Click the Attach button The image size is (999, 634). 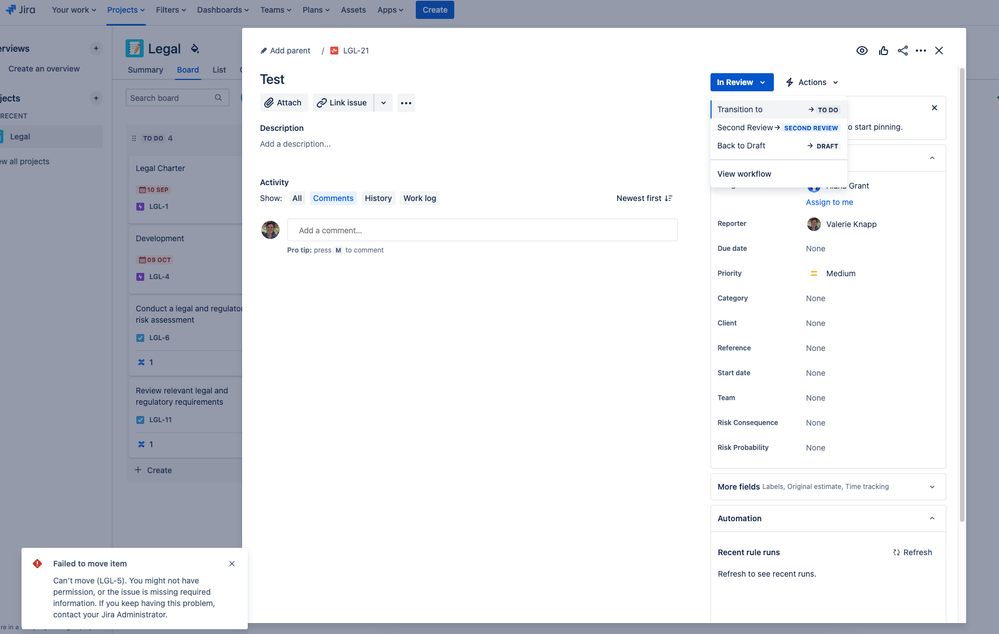click(284, 103)
